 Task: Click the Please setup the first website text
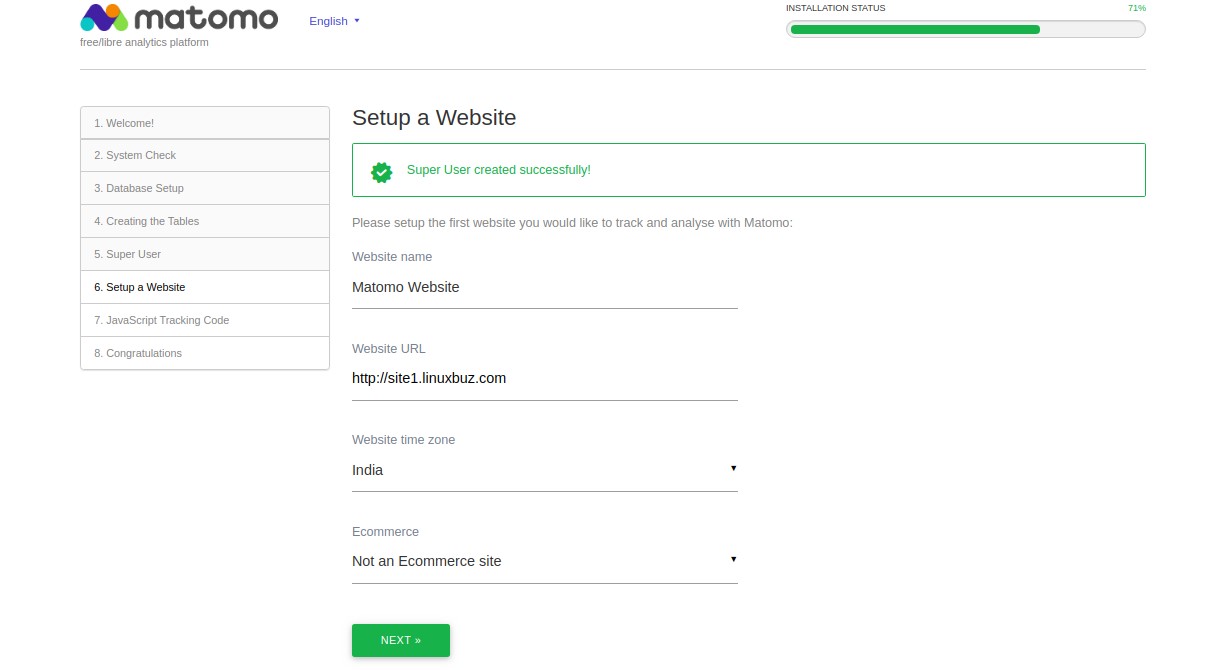pos(572,223)
